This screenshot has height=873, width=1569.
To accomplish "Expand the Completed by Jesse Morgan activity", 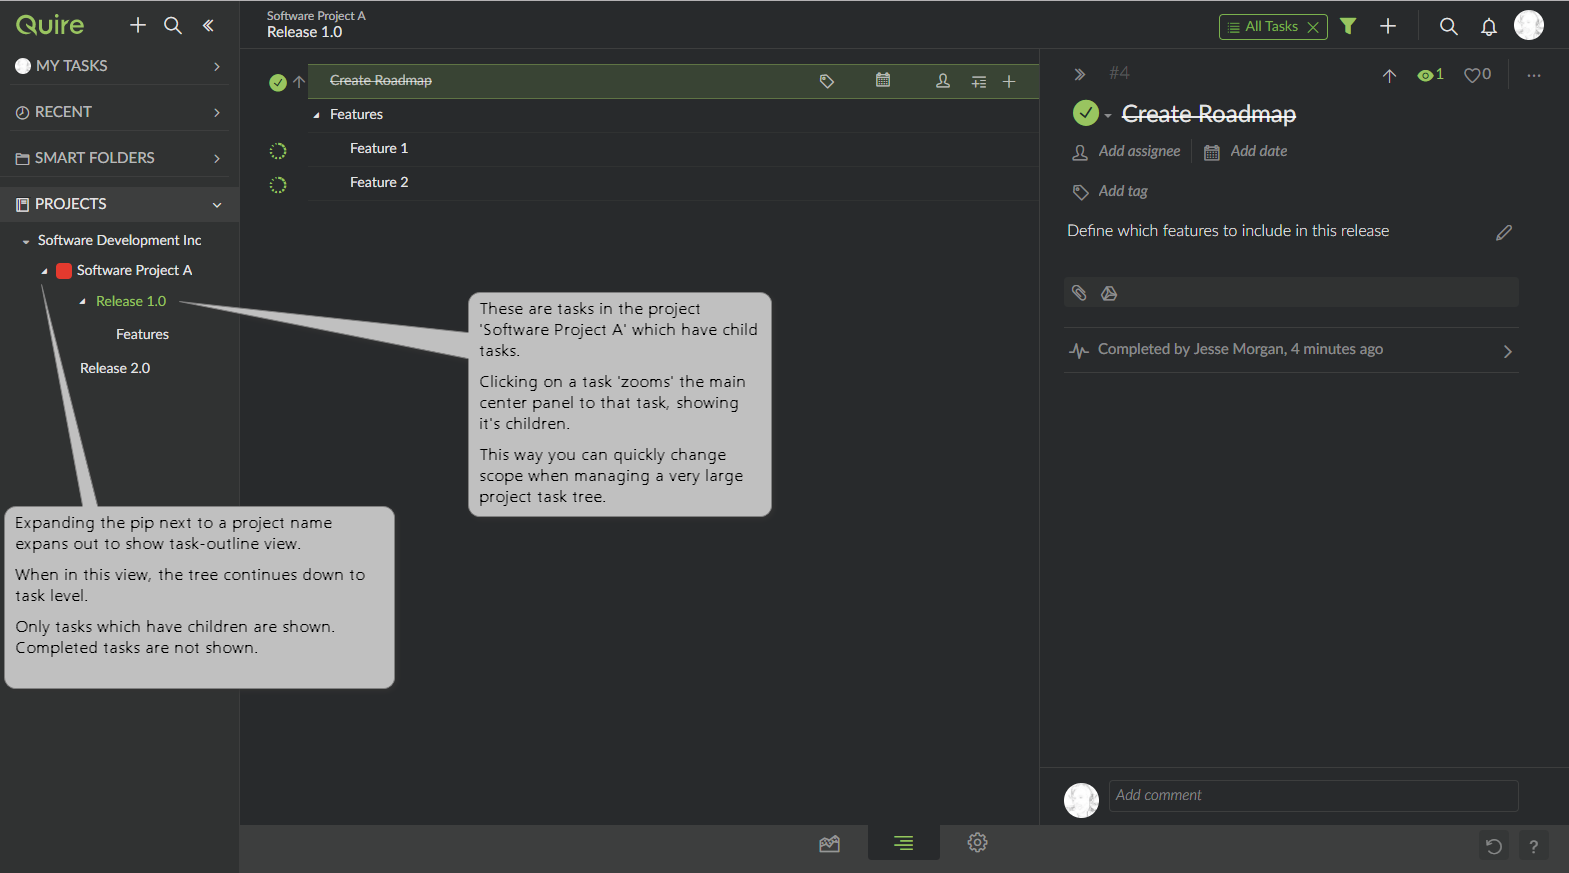I will 1508,351.
